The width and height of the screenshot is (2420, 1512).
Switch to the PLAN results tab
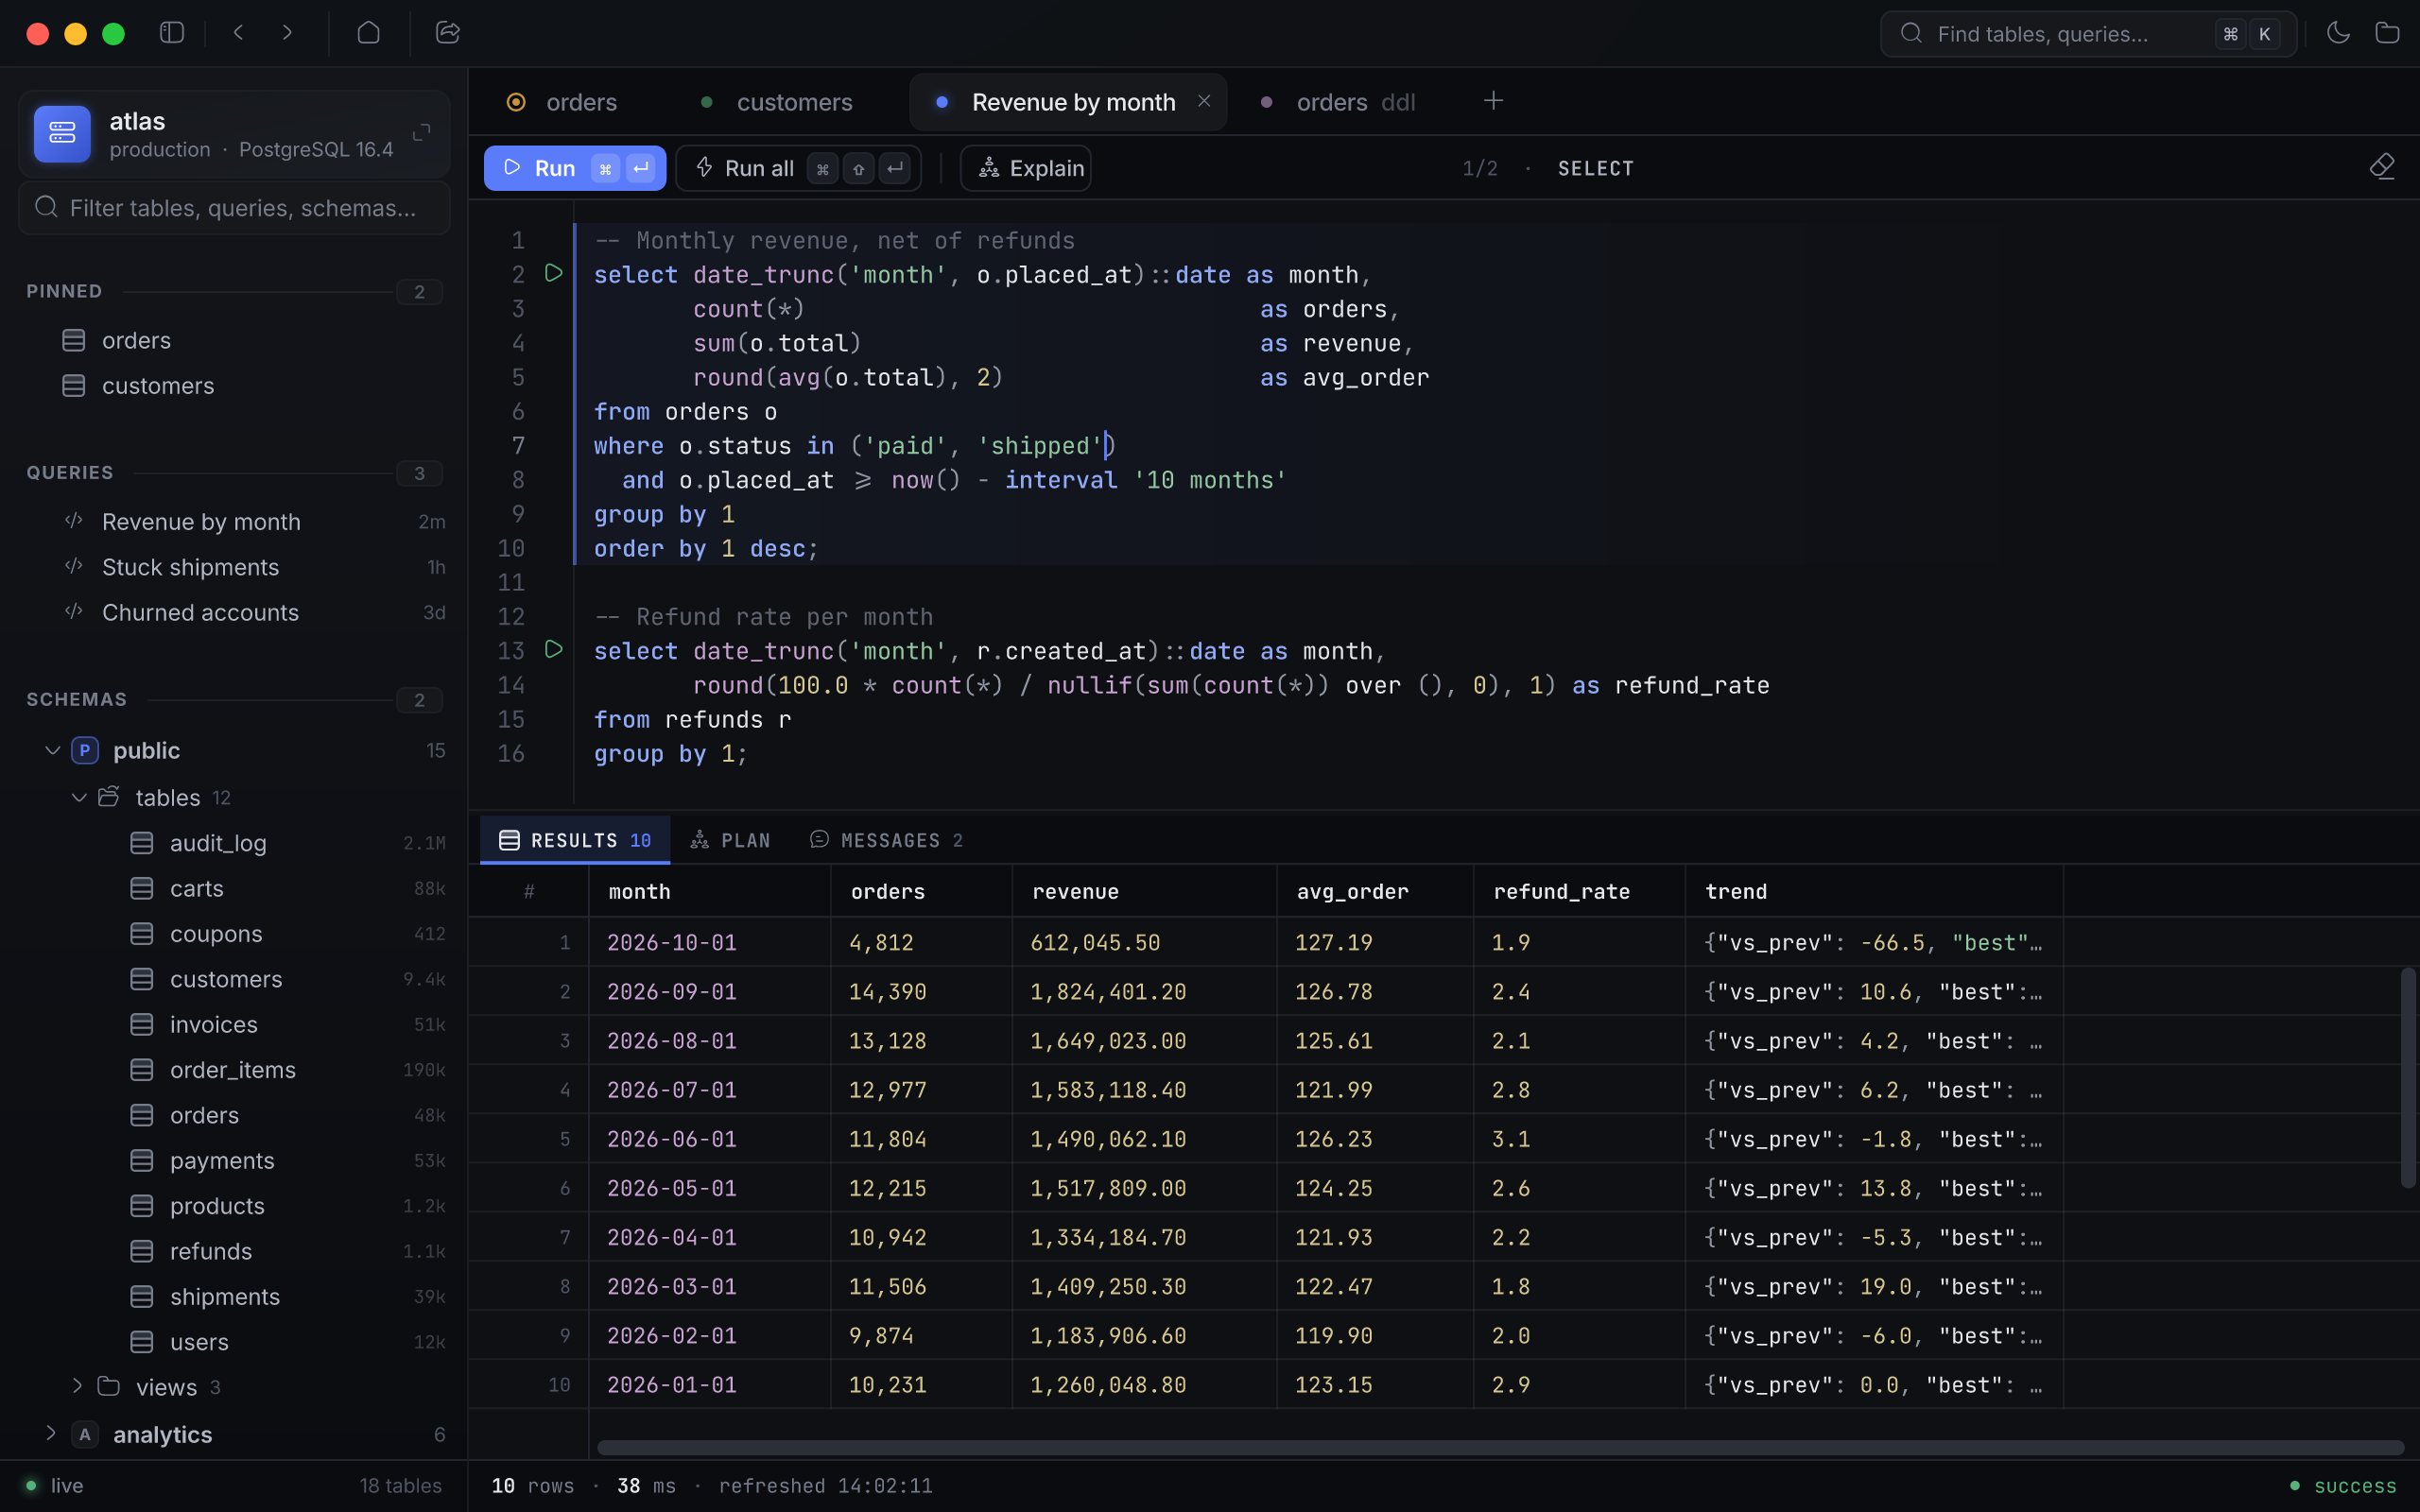731,840
